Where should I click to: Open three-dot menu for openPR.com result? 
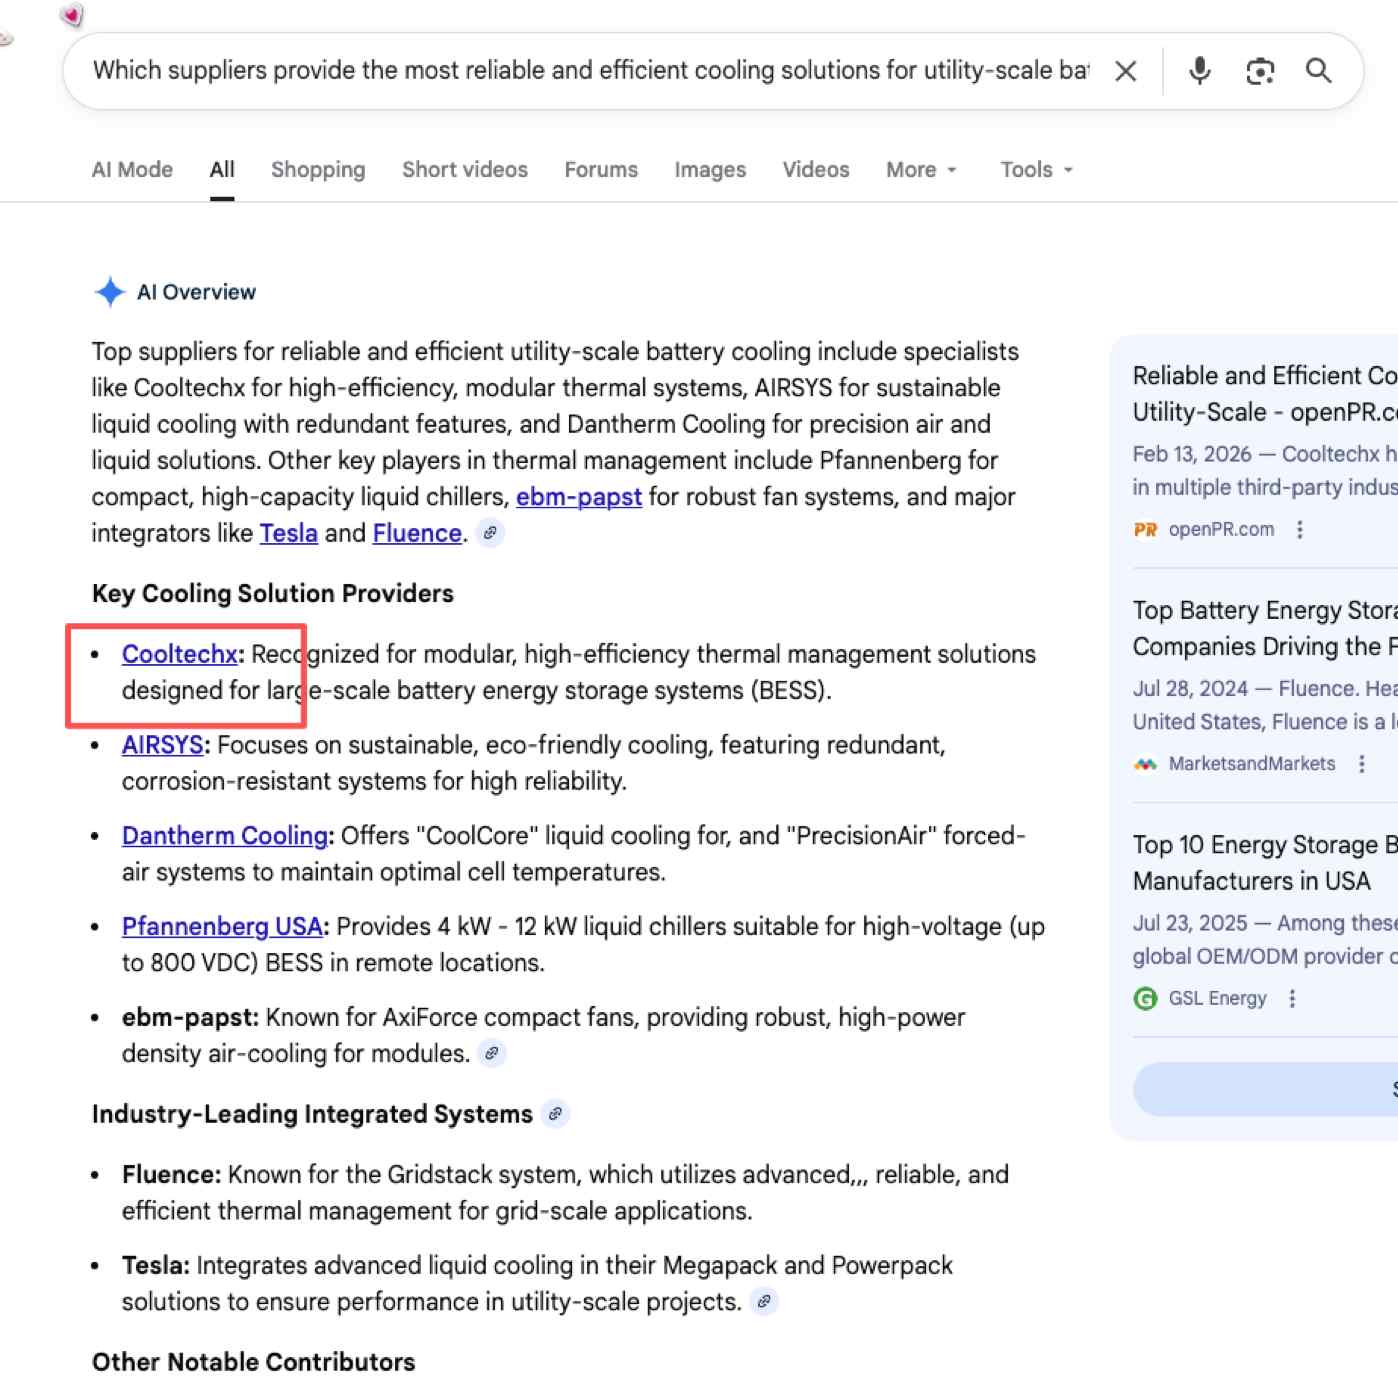click(1299, 530)
